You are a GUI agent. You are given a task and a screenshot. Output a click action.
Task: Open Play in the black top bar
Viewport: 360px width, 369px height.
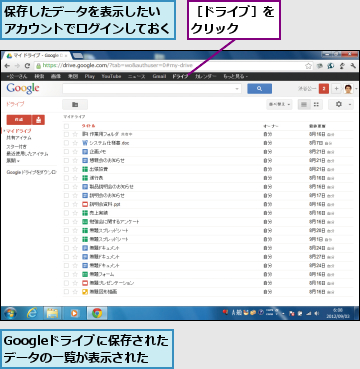click(x=89, y=76)
